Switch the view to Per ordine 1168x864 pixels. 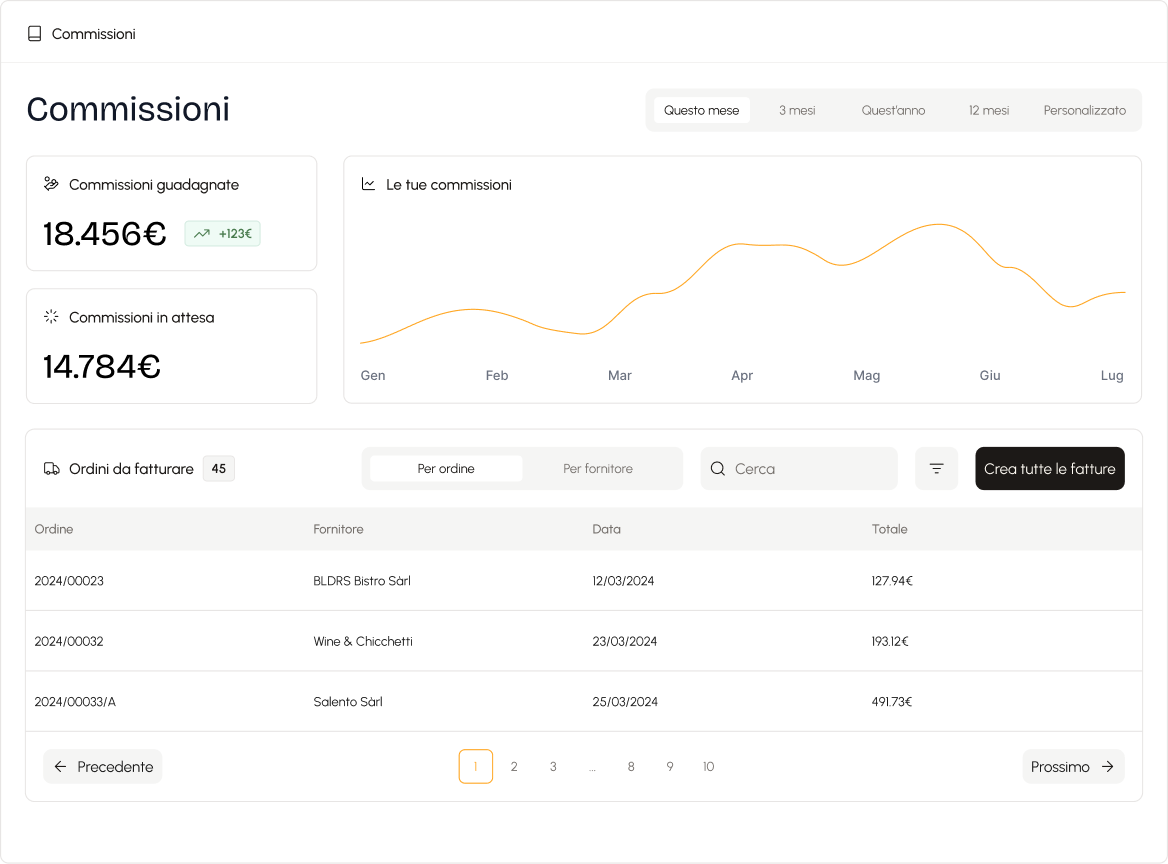coord(446,469)
